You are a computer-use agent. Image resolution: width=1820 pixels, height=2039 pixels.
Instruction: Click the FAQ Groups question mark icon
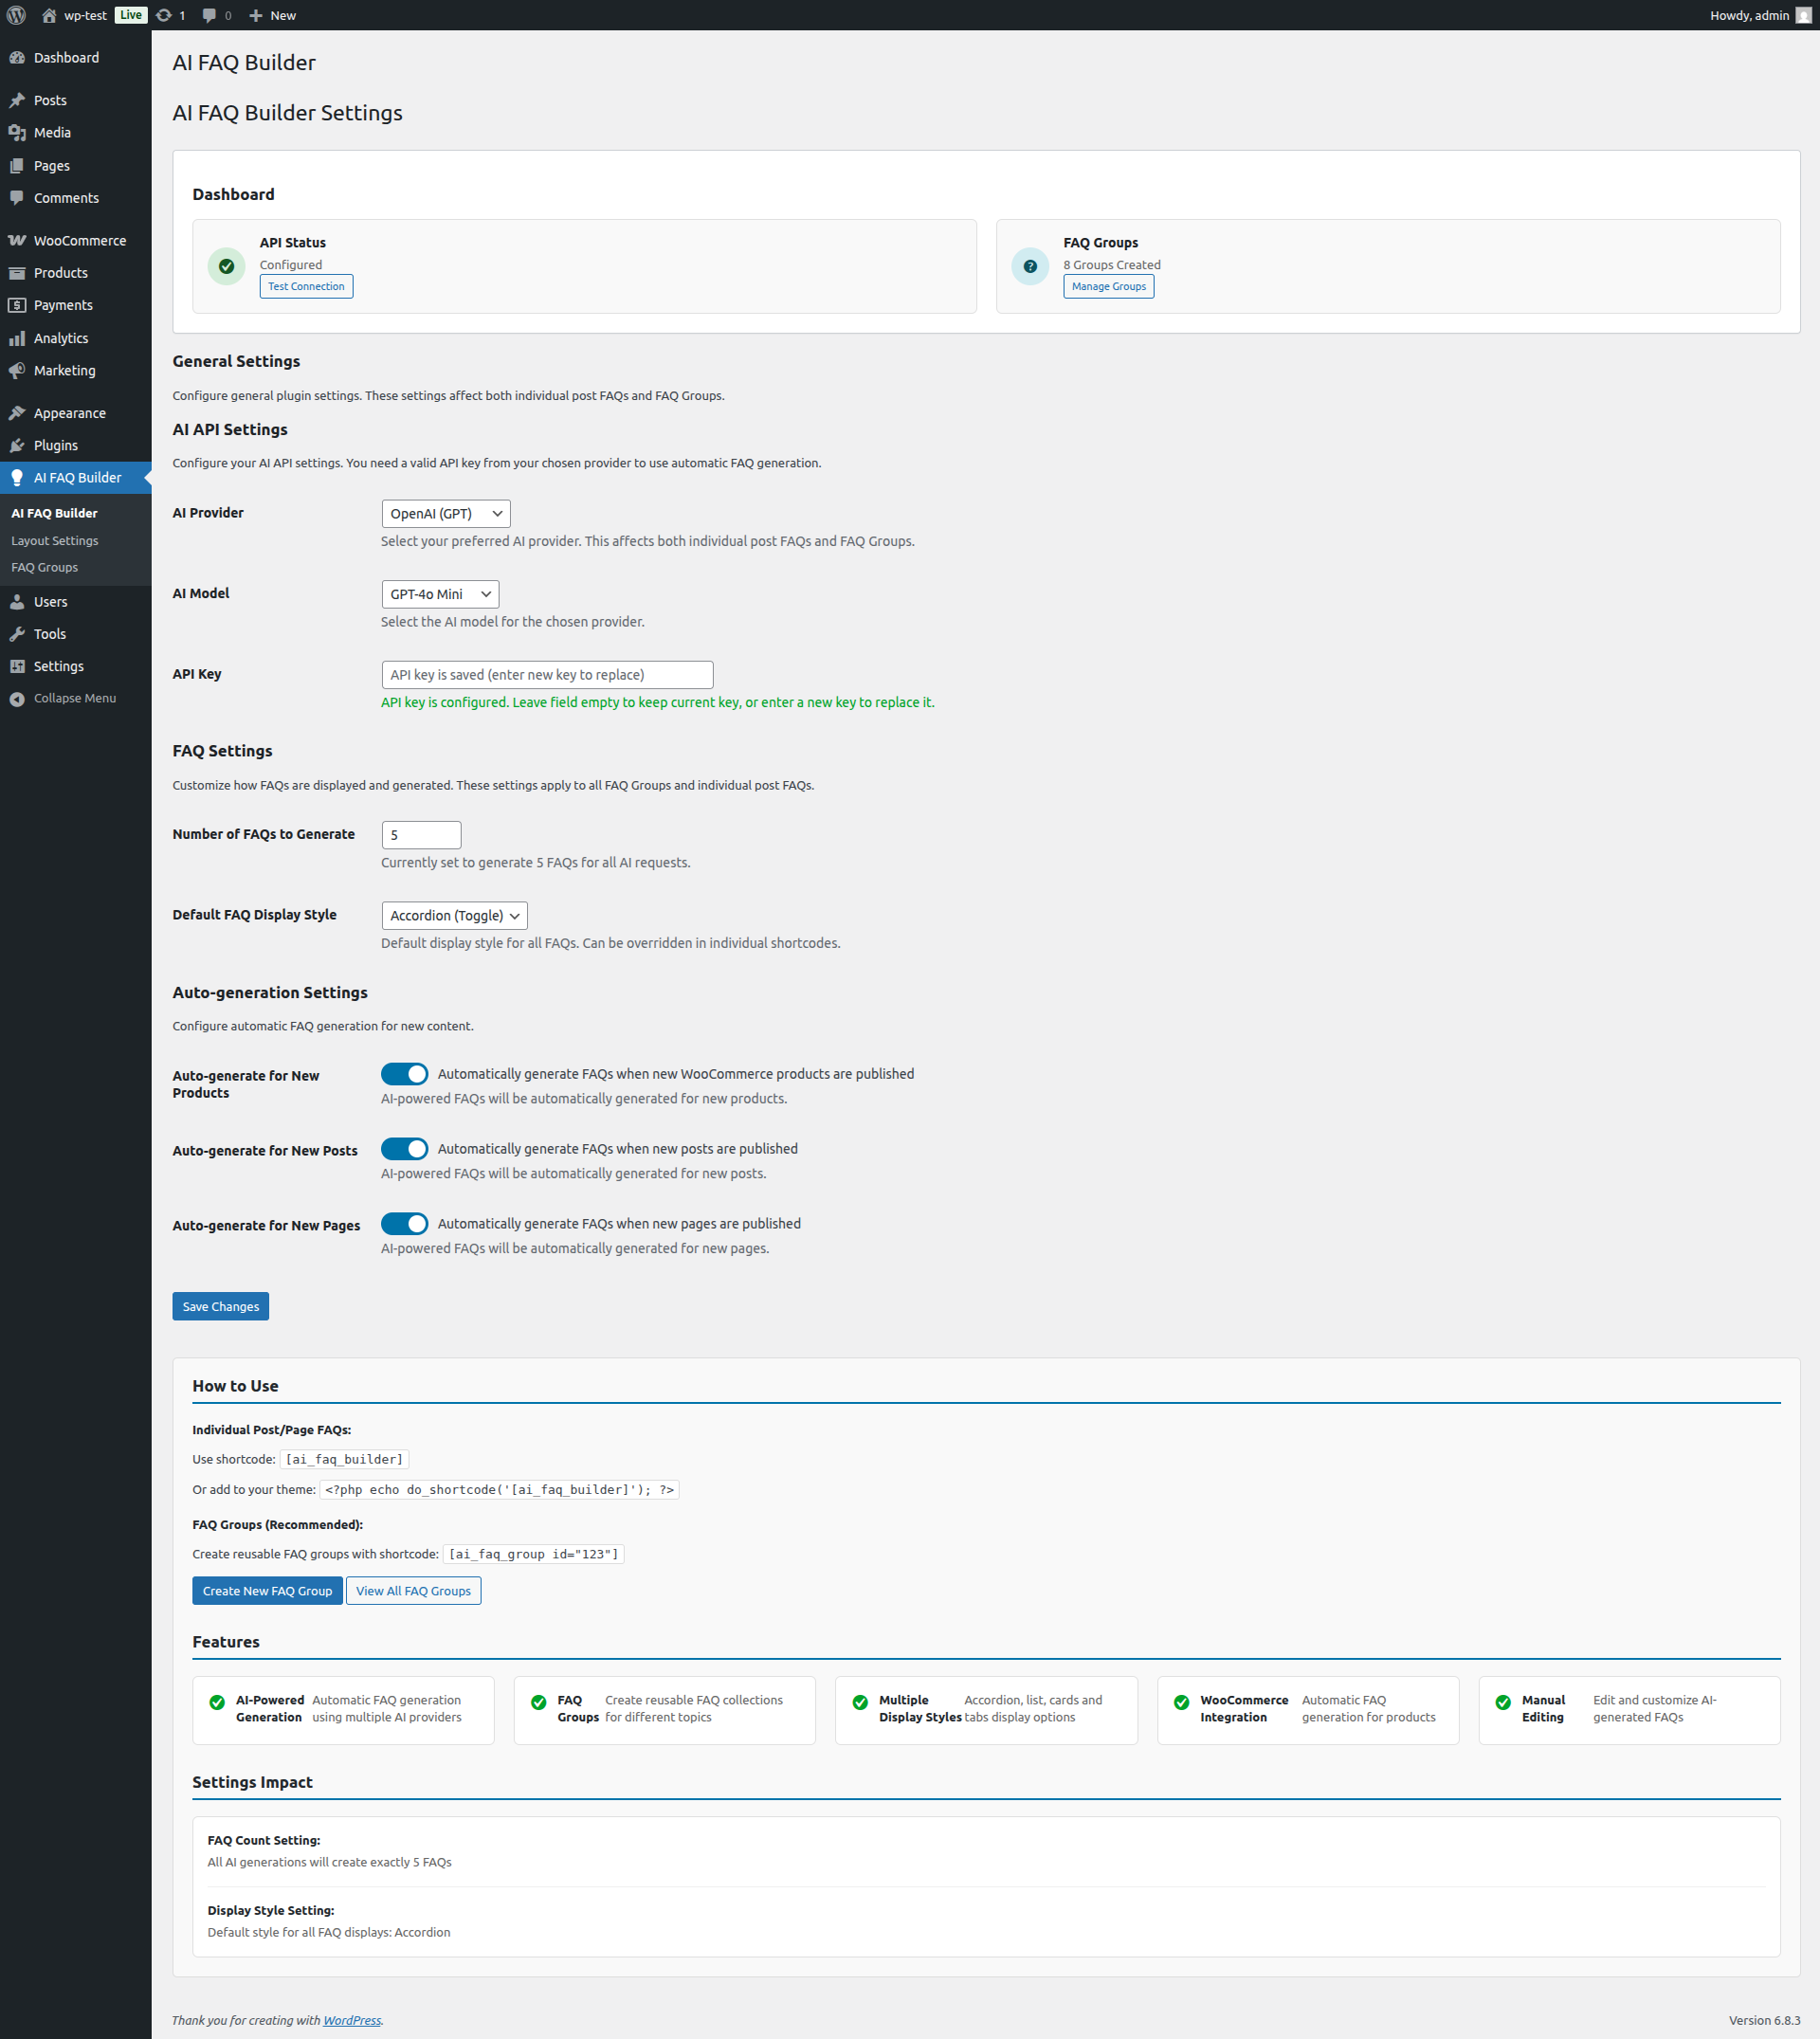pyautogui.click(x=1030, y=266)
